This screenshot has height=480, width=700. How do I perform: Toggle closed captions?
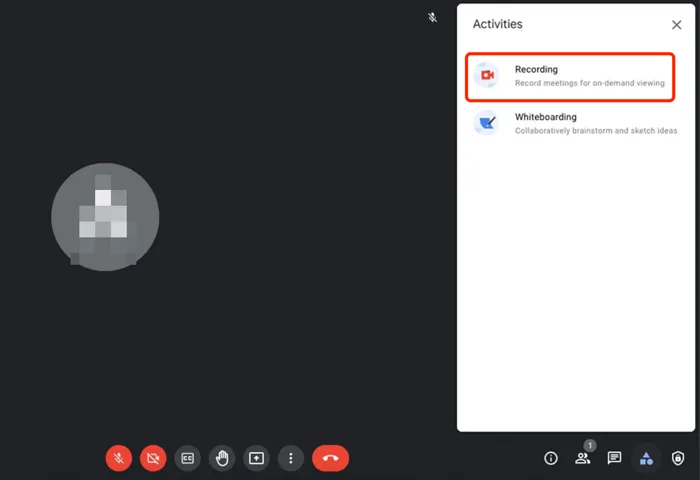(188, 458)
